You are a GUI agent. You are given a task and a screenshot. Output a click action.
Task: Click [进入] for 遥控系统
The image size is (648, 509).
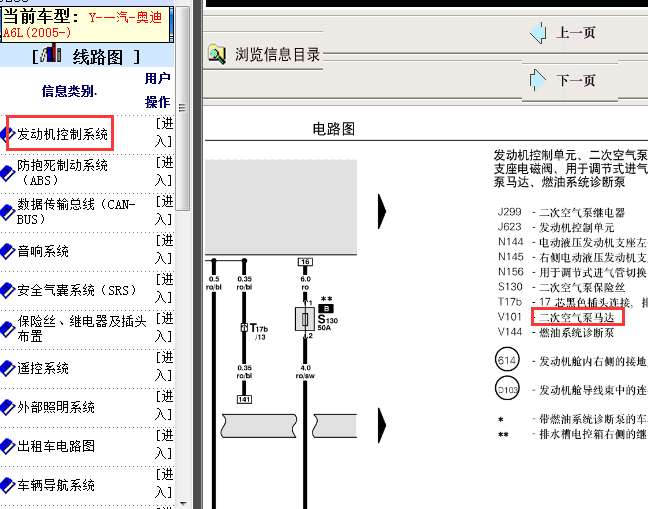(164, 366)
